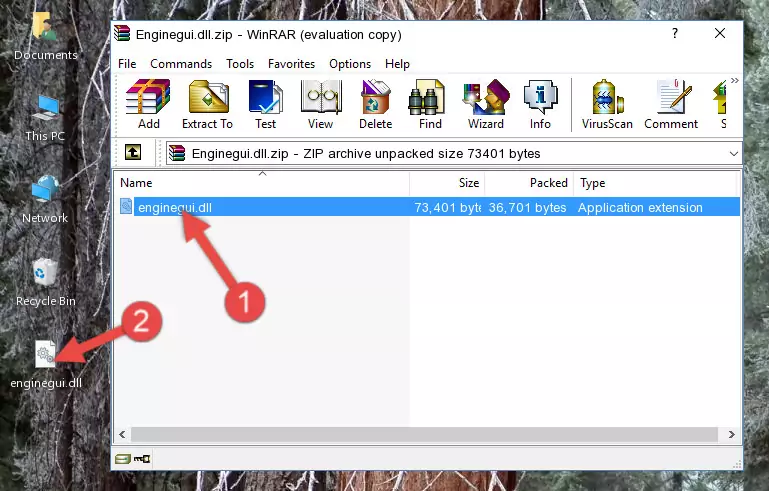The image size is (769, 491).
Task: Open the Help menu
Action: point(397,64)
